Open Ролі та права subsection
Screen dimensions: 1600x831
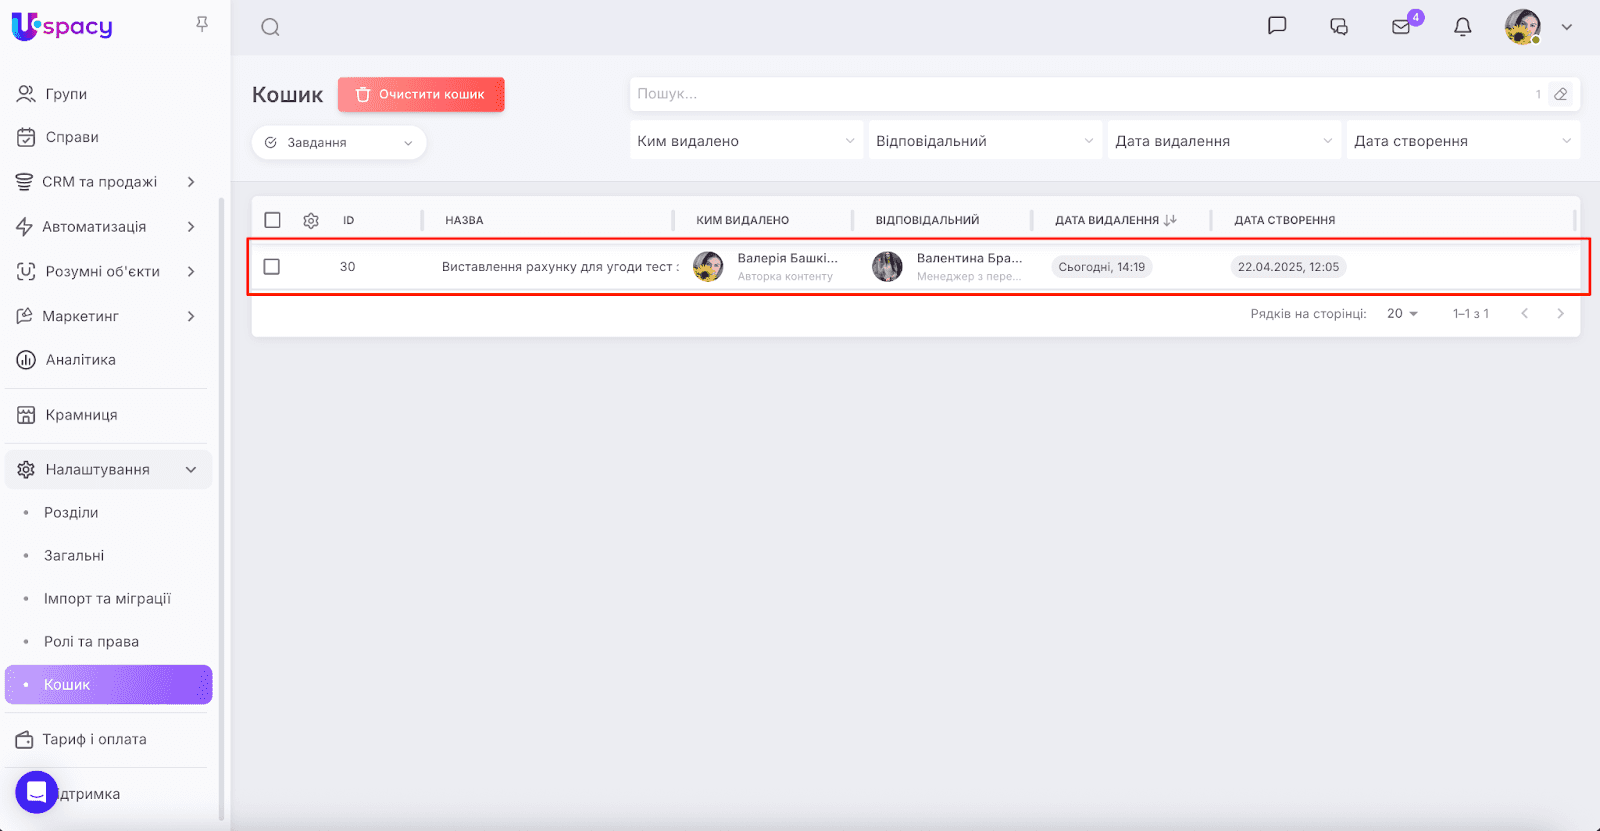pos(91,642)
